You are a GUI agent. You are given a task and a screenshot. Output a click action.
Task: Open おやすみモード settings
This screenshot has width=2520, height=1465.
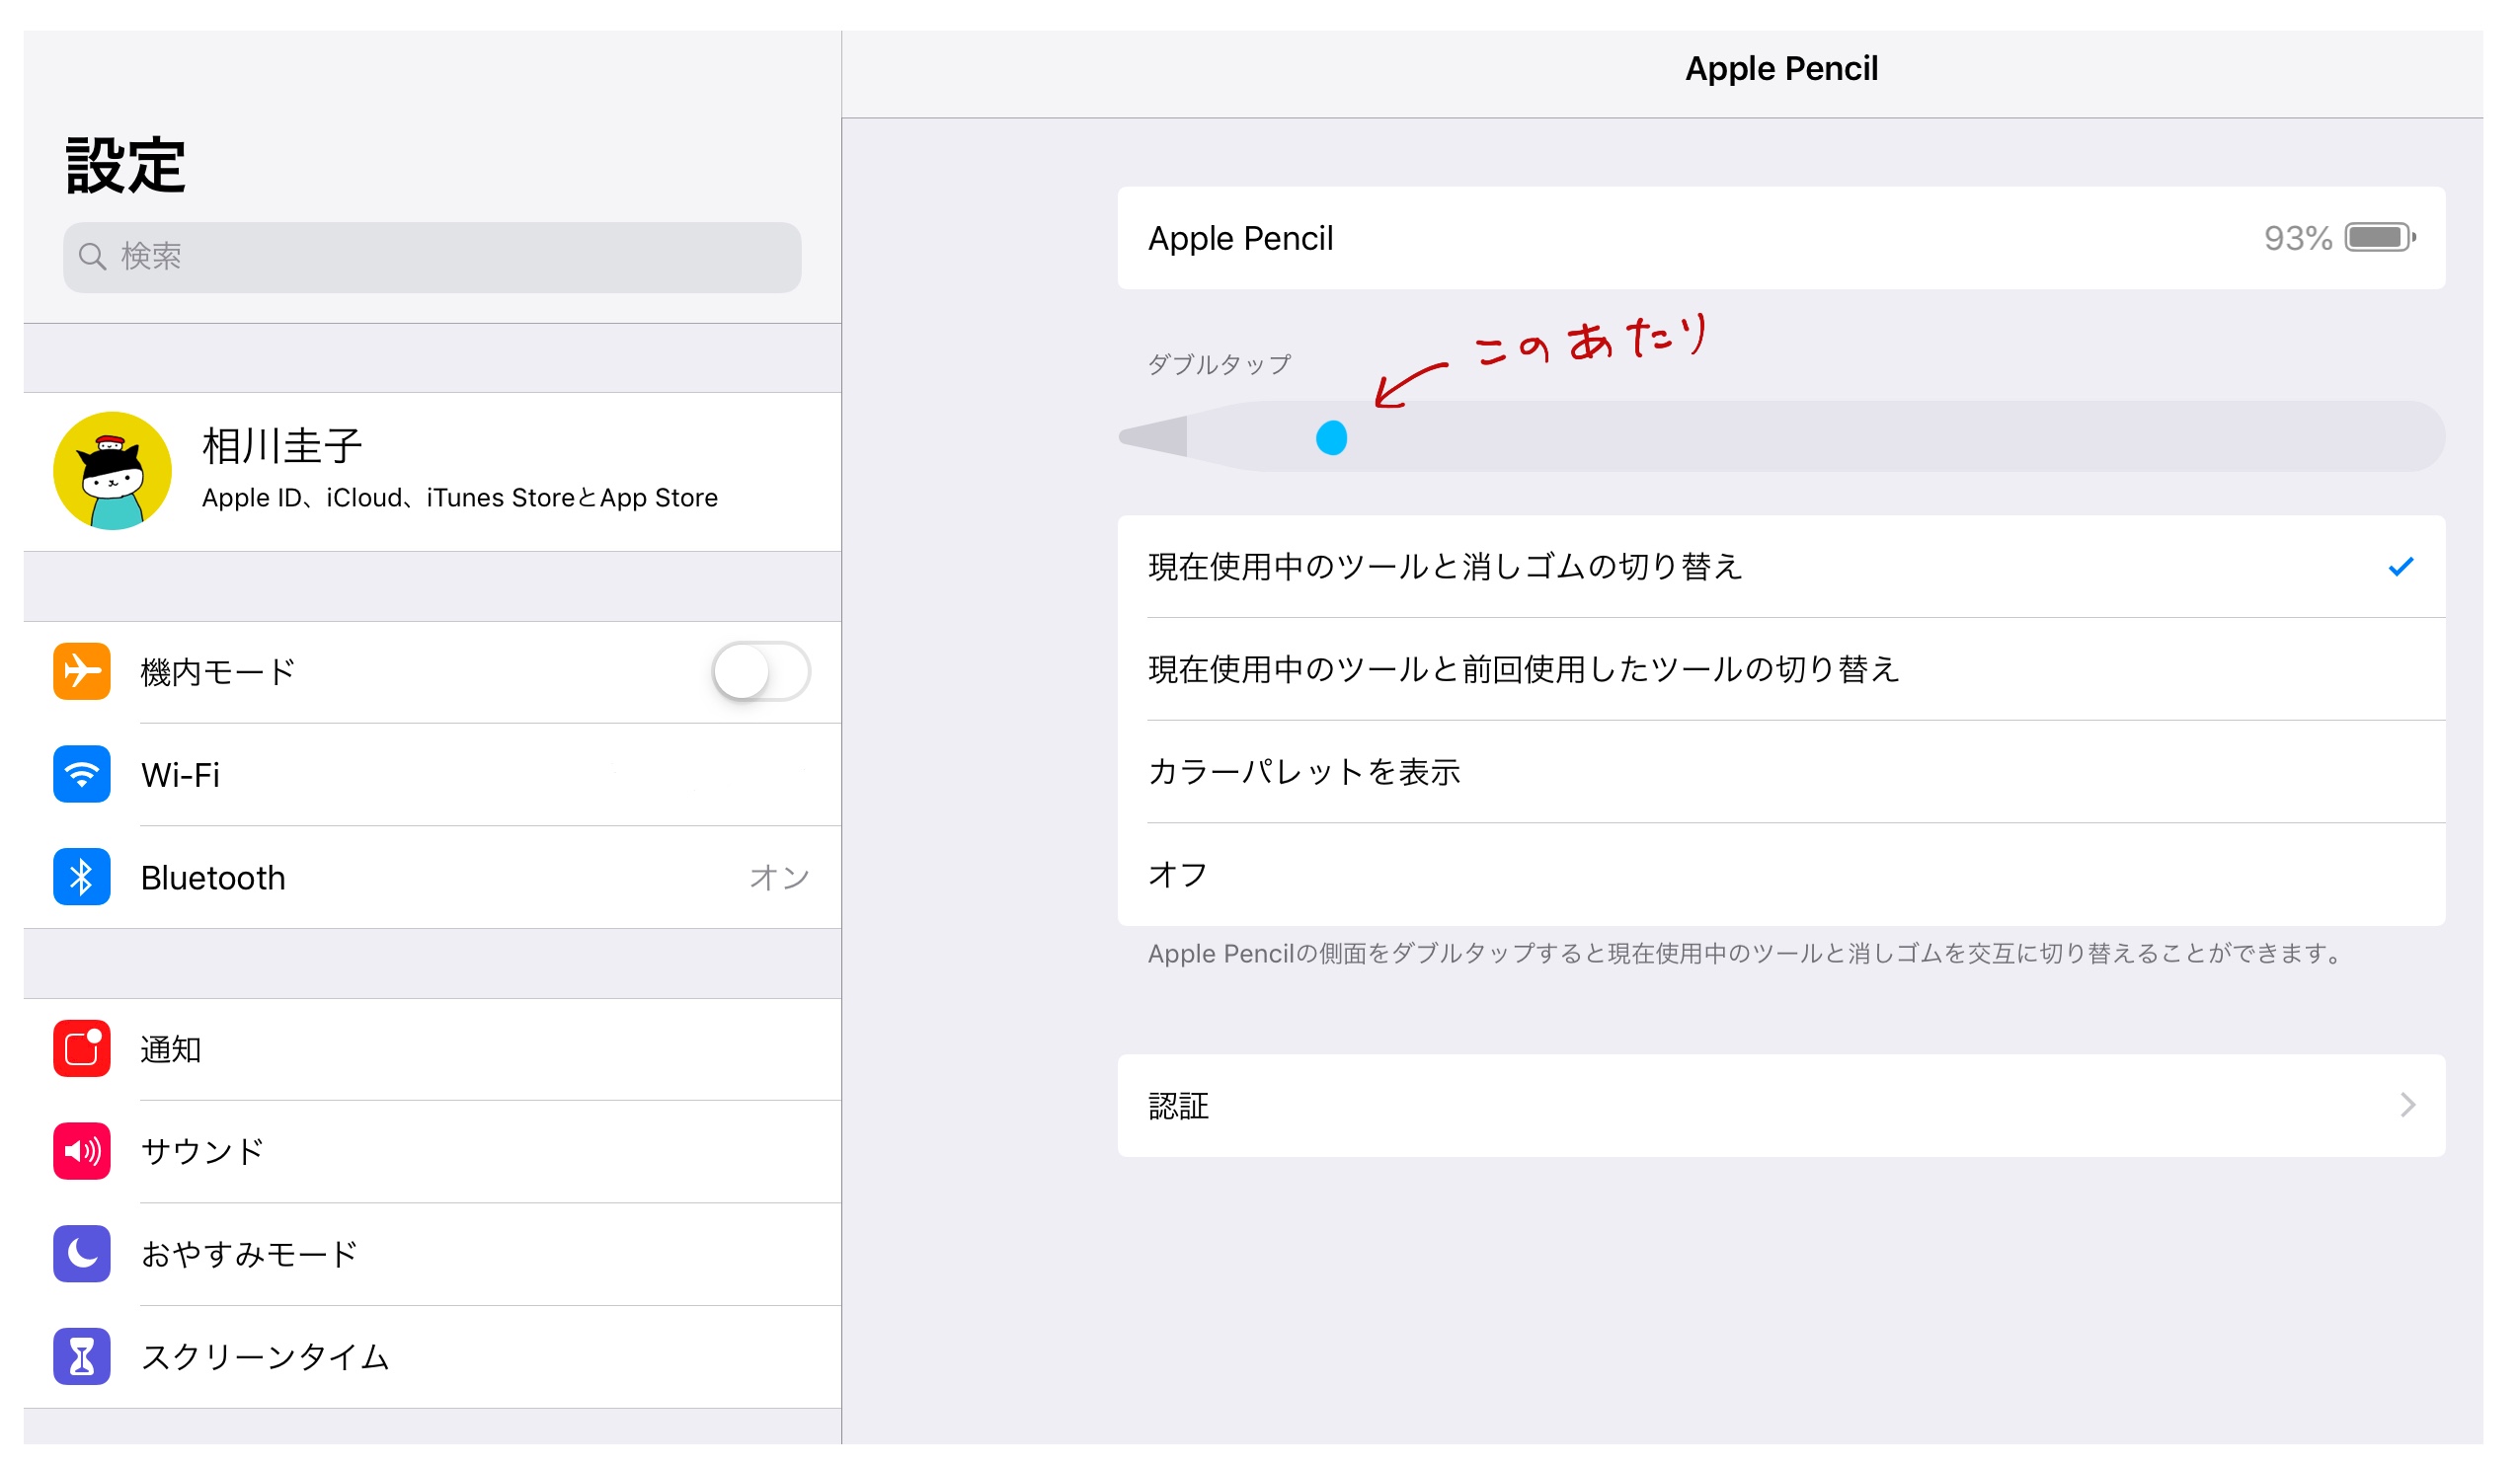[432, 1255]
